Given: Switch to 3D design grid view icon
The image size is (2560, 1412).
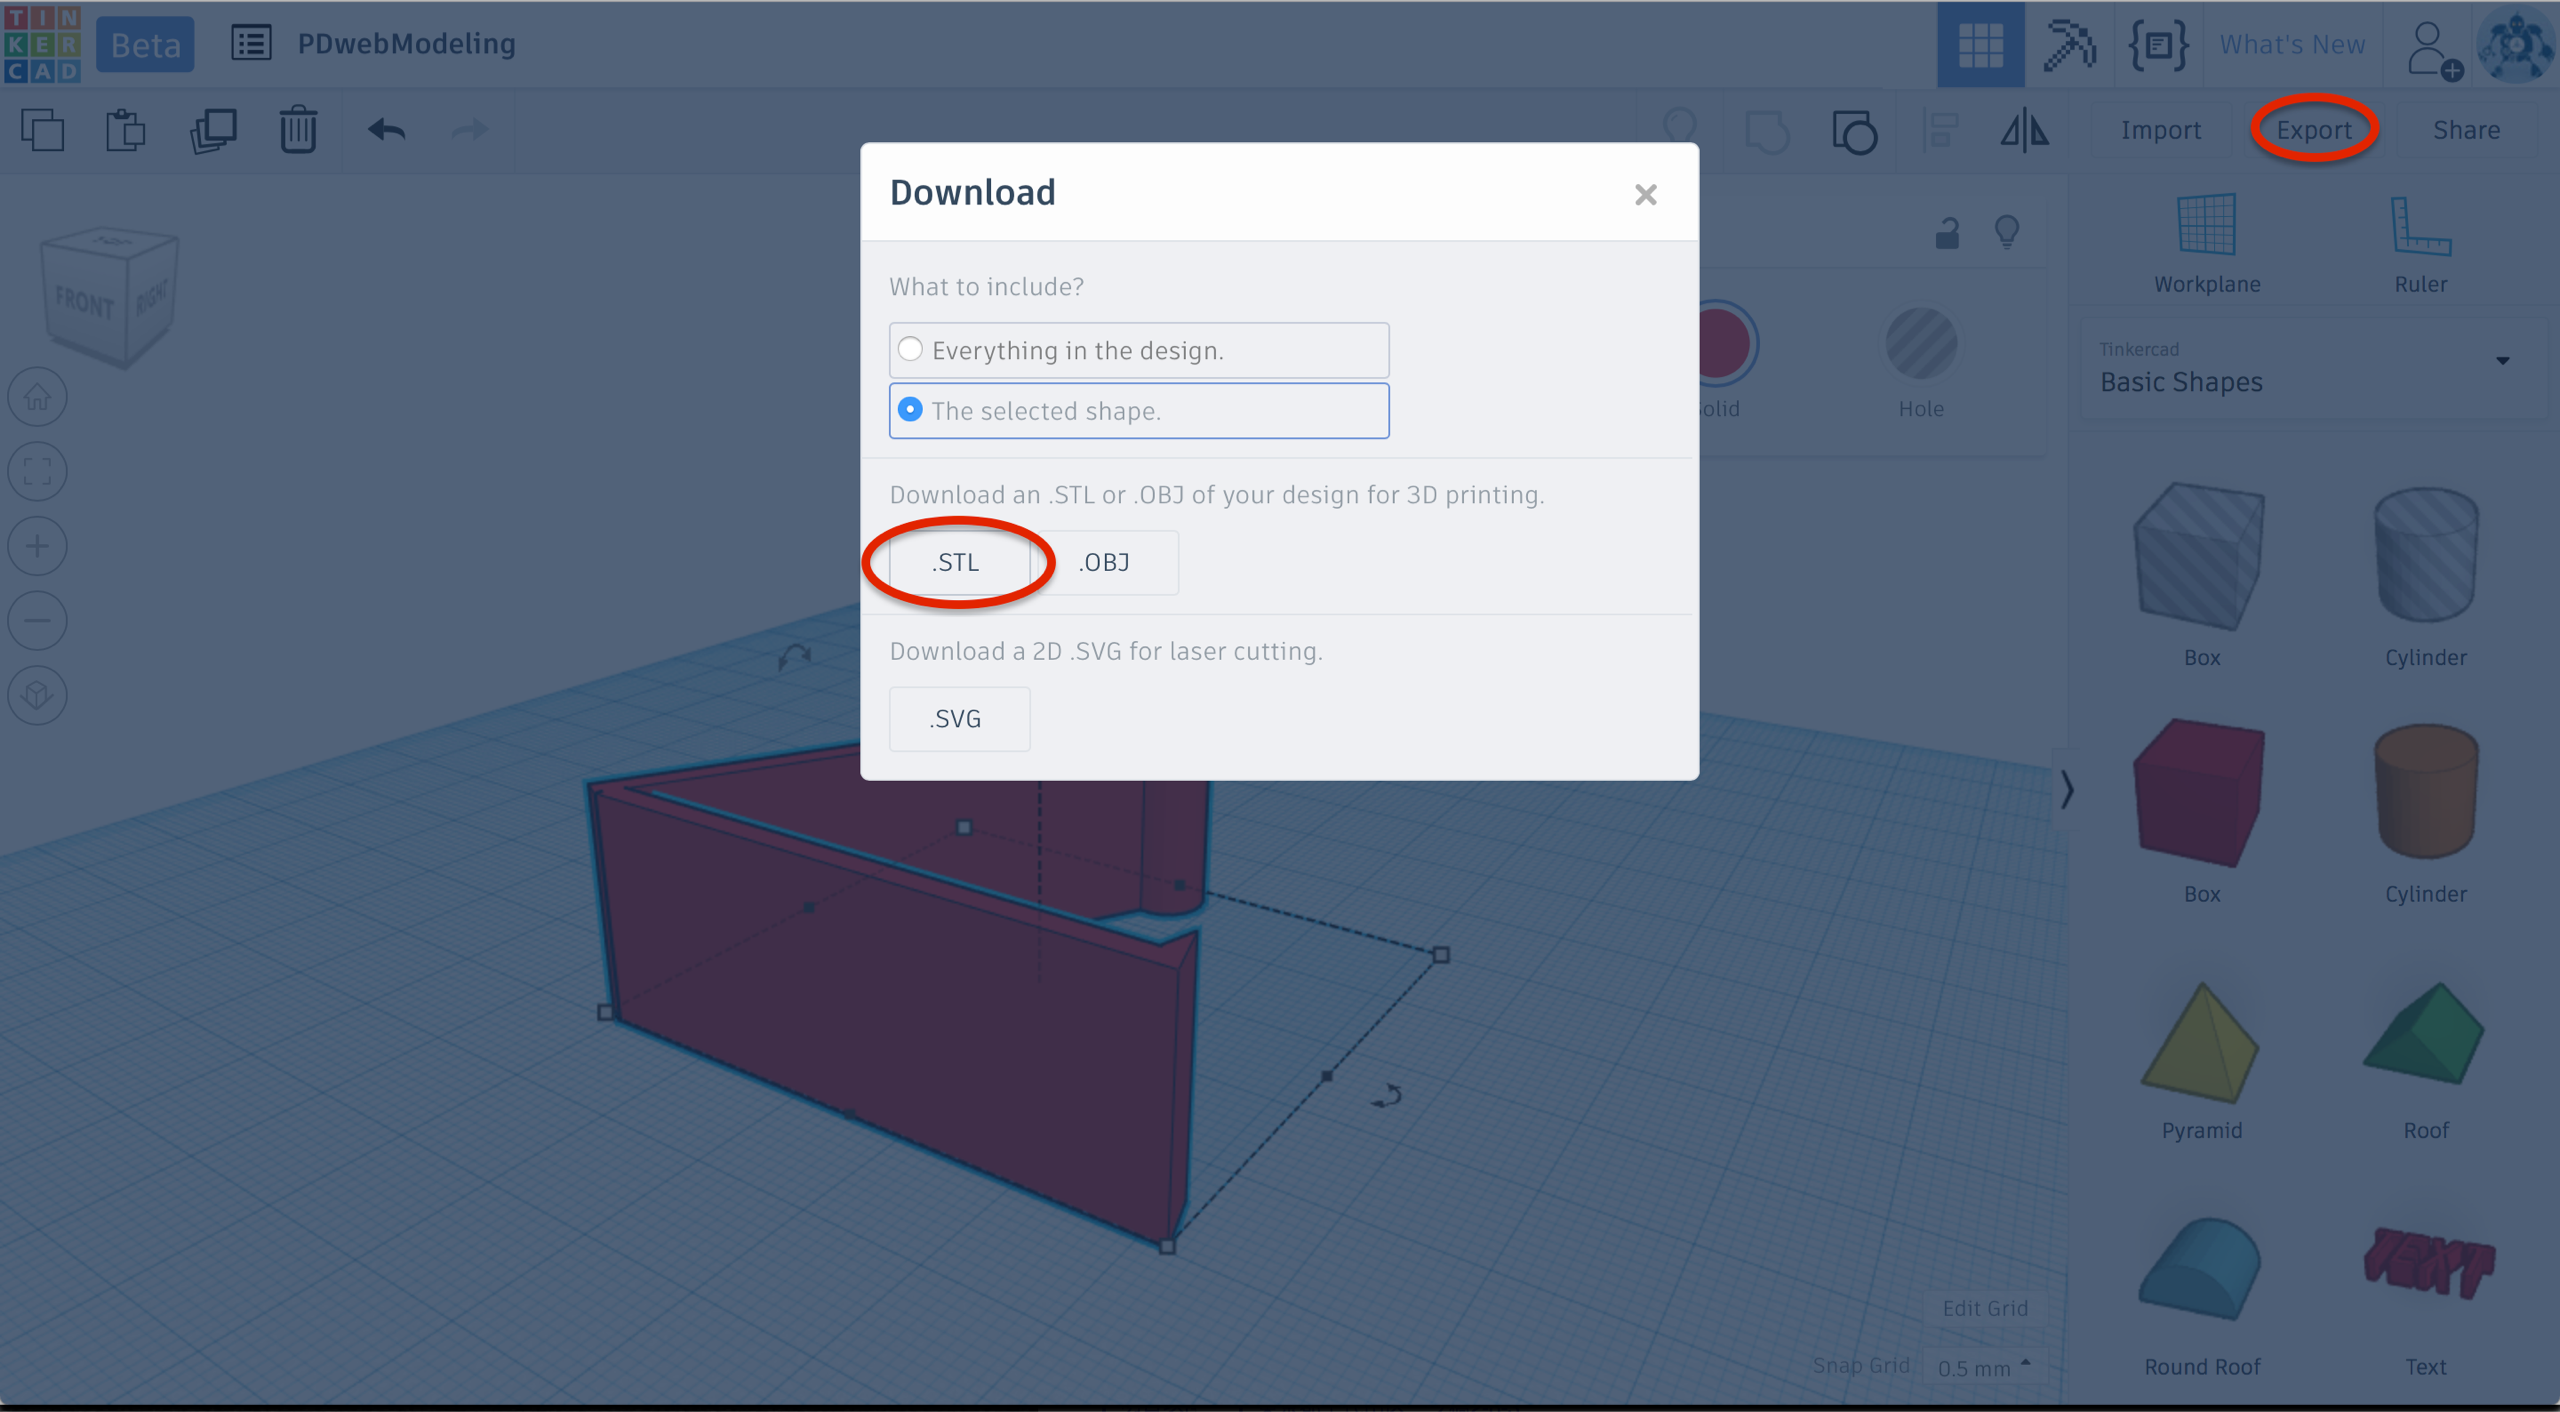Looking at the screenshot, I should point(1980,44).
